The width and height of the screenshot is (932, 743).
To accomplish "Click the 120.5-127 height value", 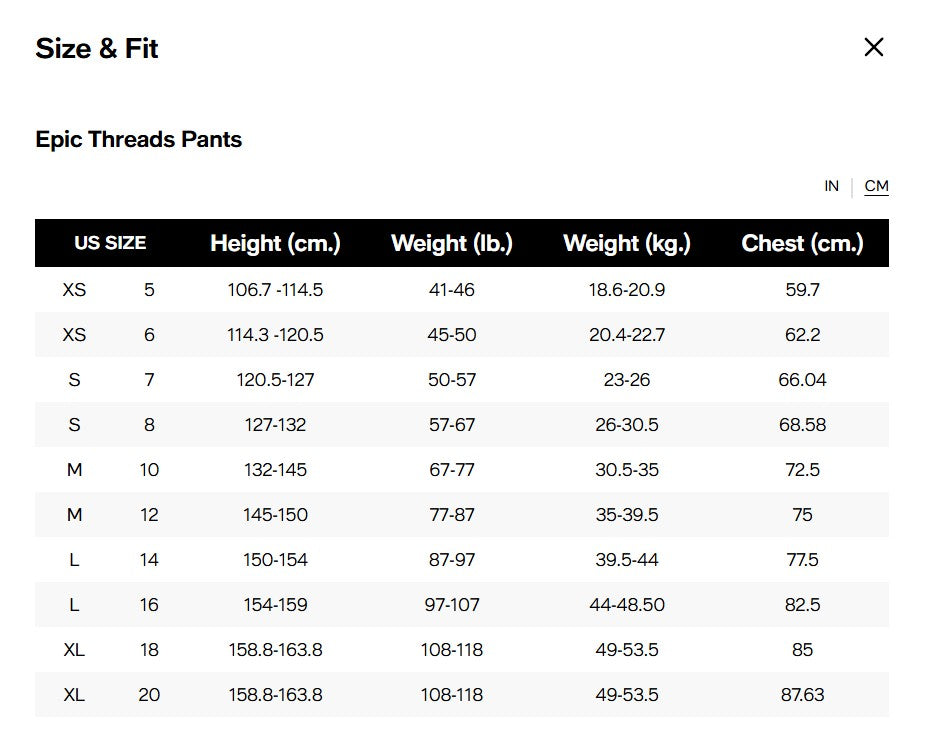I will [x=275, y=380].
